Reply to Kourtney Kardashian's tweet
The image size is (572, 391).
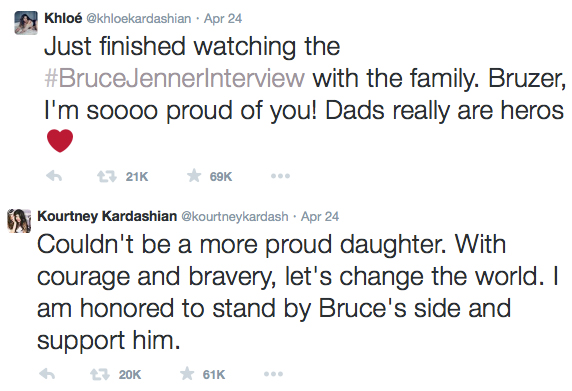[47, 374]
